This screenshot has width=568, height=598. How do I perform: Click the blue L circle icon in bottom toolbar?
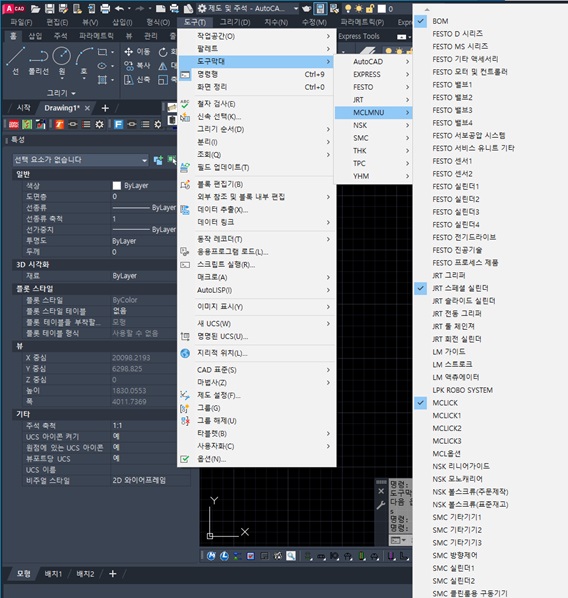pyautogui.click(x=224, y=556)
